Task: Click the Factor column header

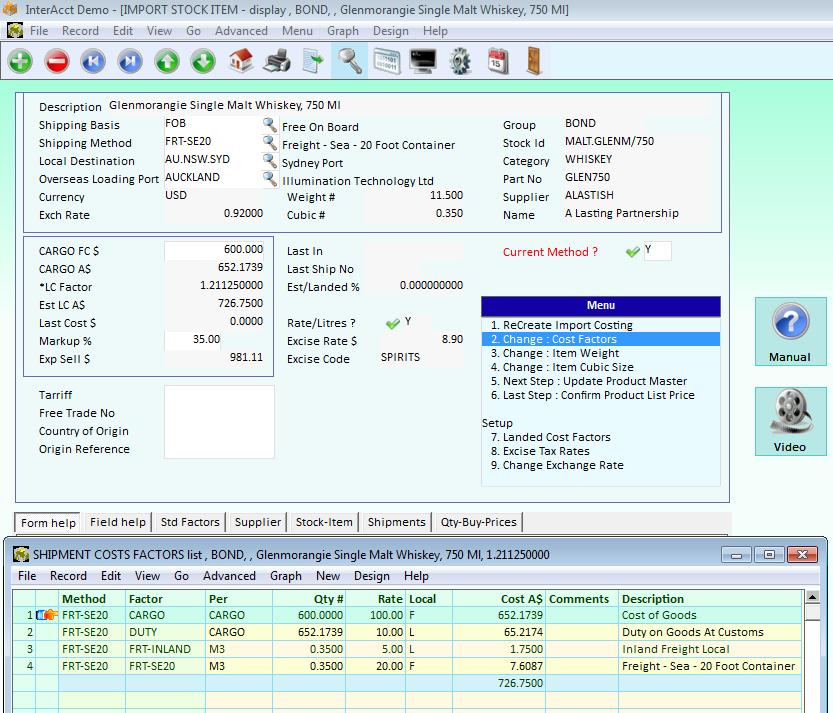Action: 165,599
